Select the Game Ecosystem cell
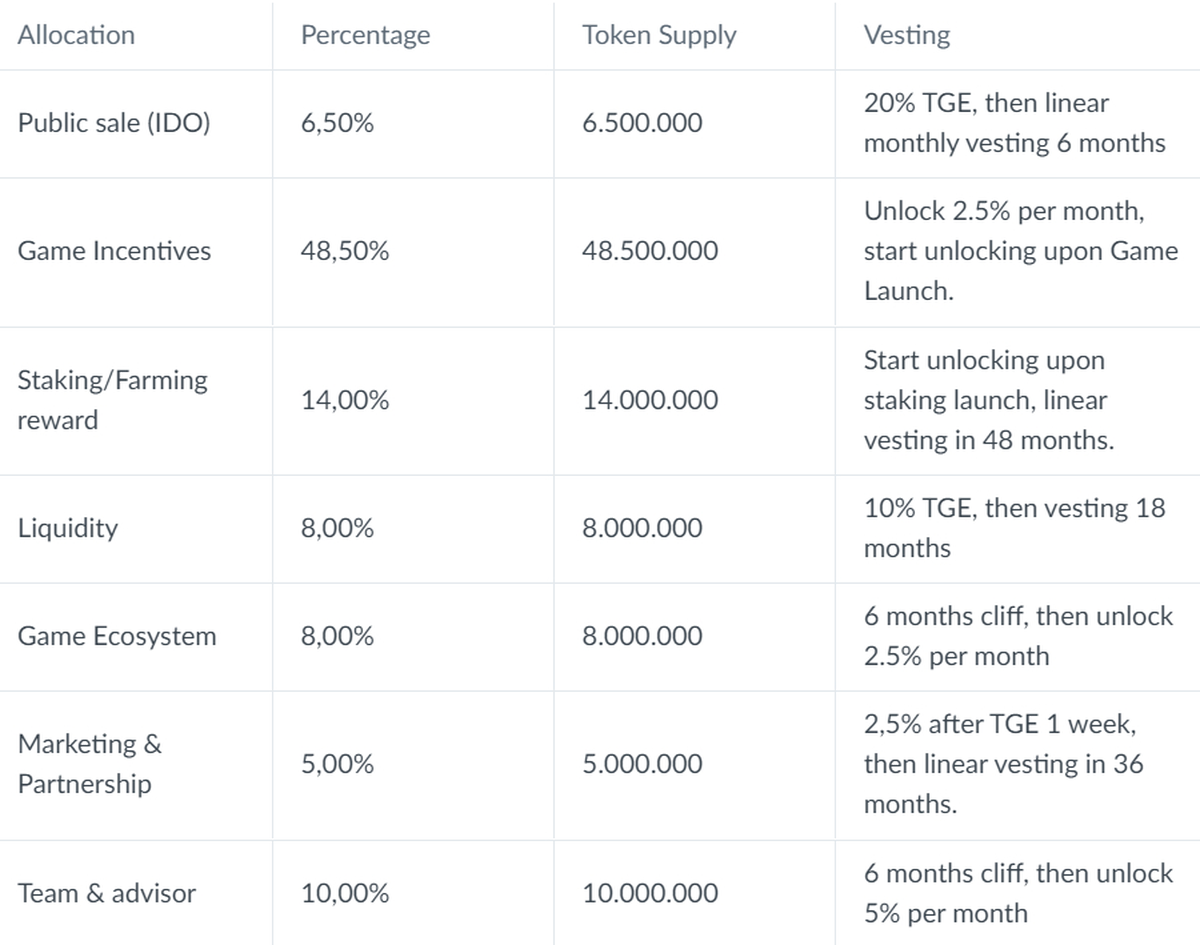 pos(117,636)
